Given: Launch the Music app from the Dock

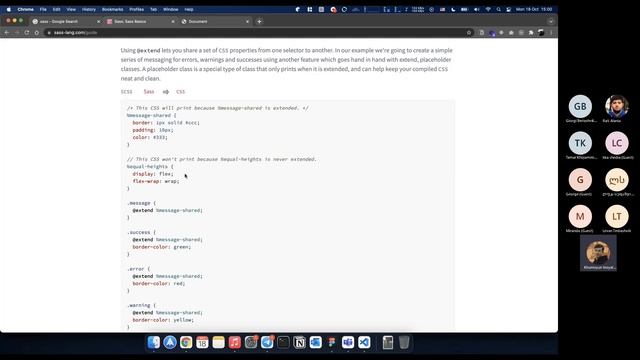Looking at the screenshot, I should pyautogui.click(x=235, y=342).
